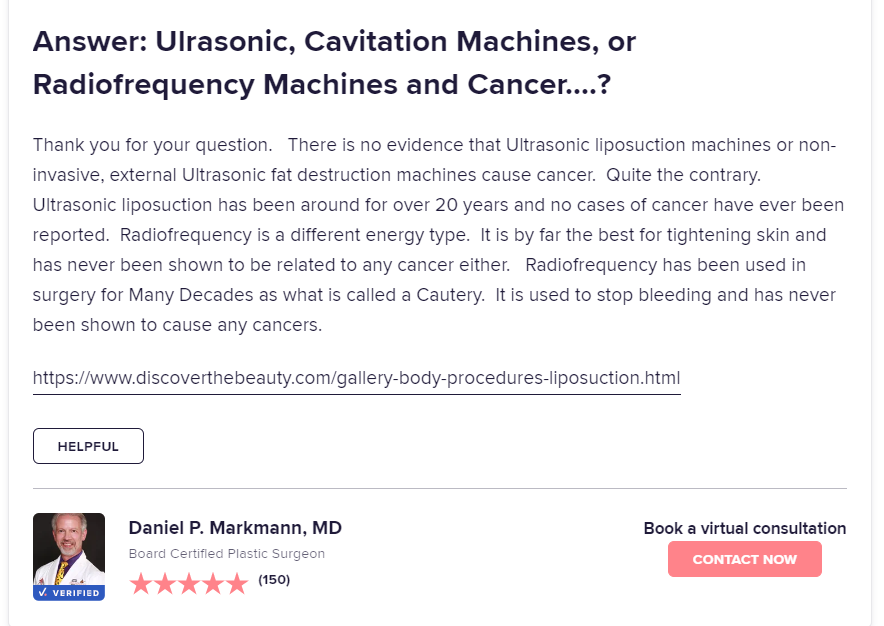This screenshot has height=626, width=884.
Task: Select the fifth rating star
Action: pyautogui.click(x=237, y=584)
